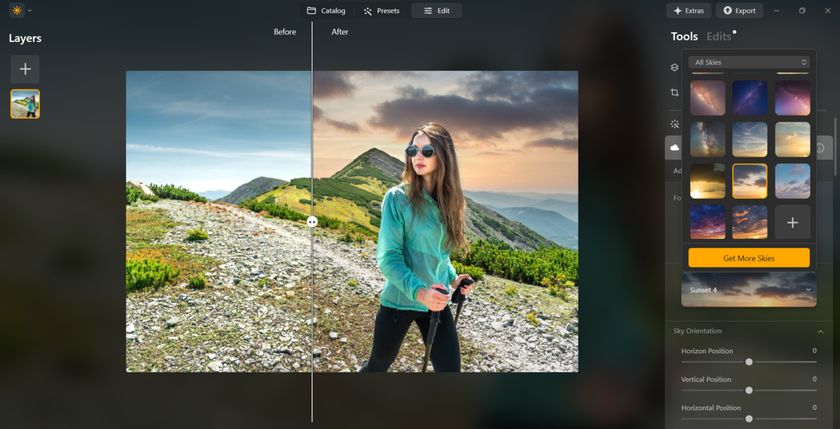Choose the orange-highlighted selected sunset sky thumbnail
840x429 pixels.
point(749,181)
